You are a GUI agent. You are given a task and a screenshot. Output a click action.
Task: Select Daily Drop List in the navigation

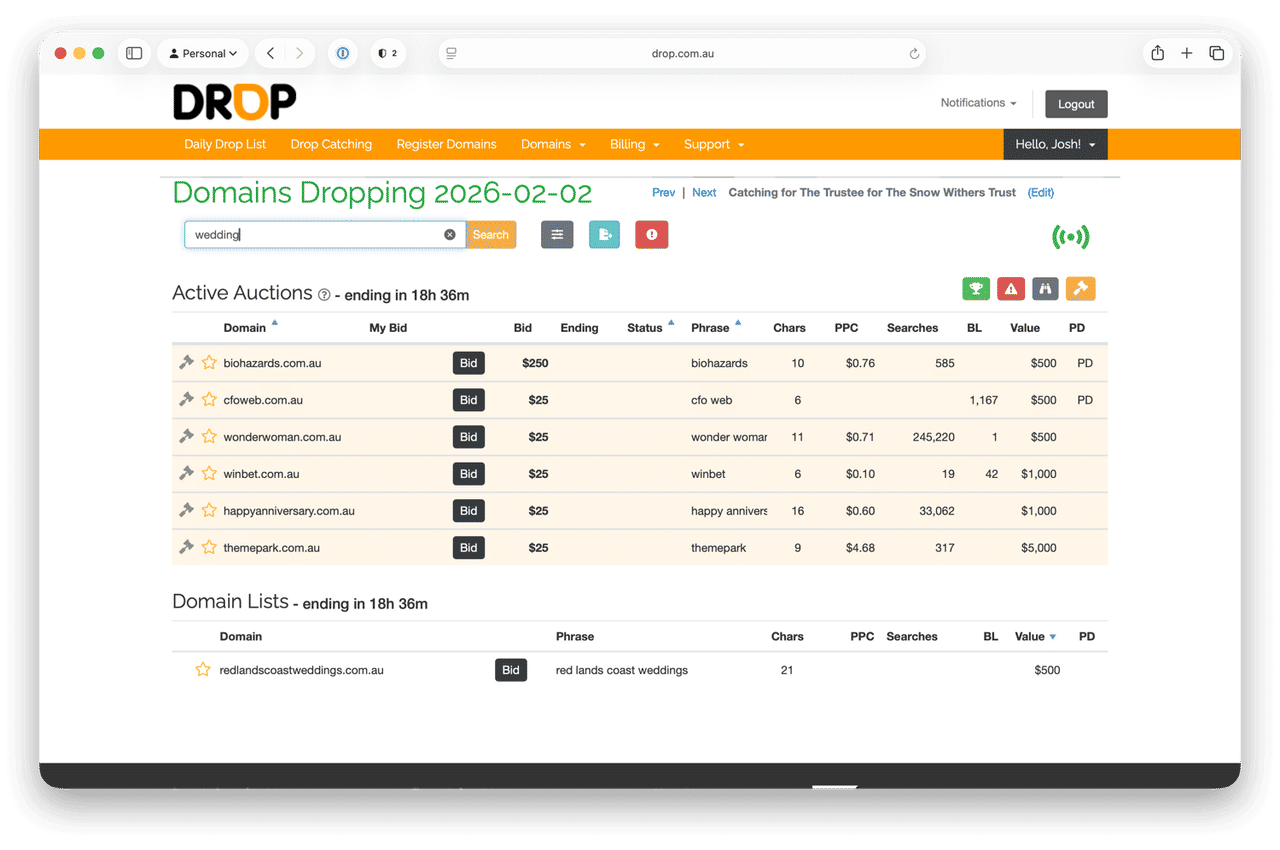point(224,144)
